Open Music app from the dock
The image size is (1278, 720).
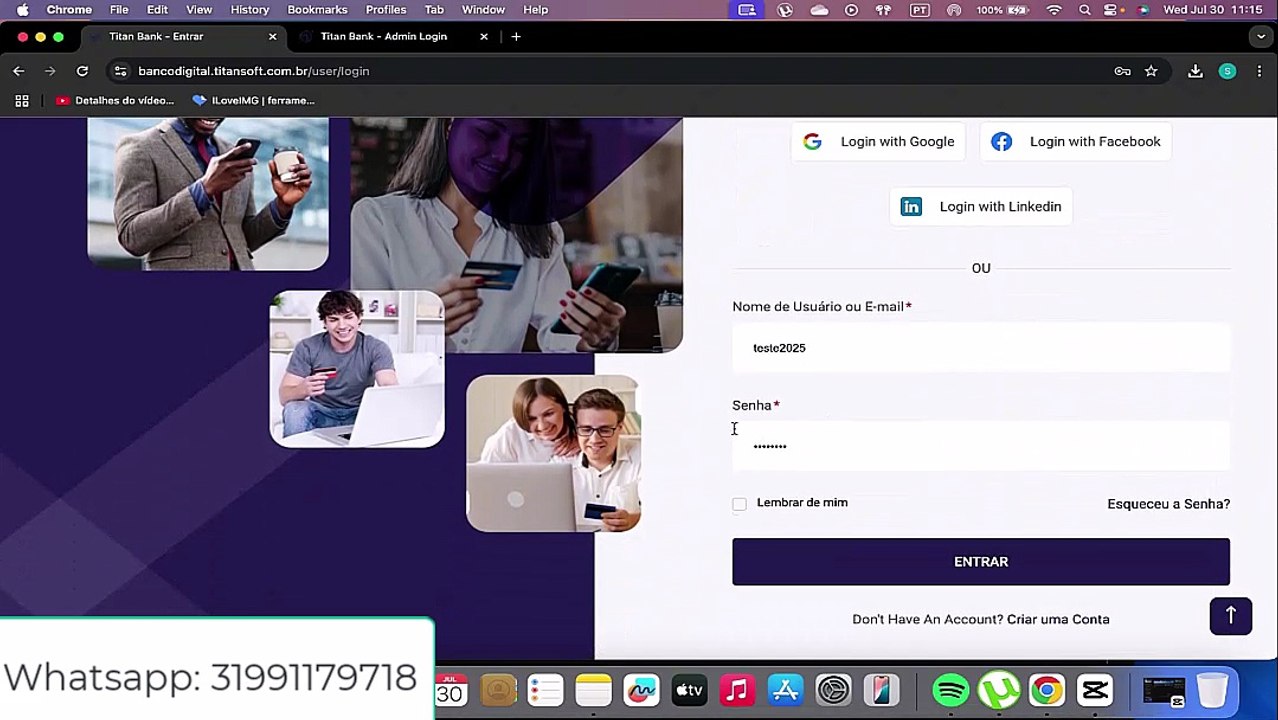click(737, 690)
